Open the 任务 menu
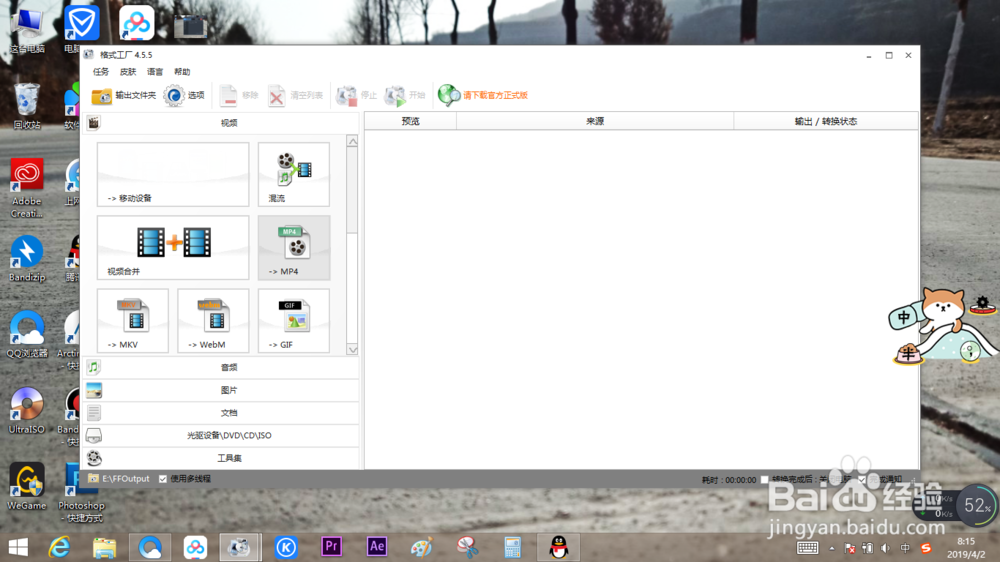The width and height of the screenshot is (1000, 562). (x=101, y=71)
